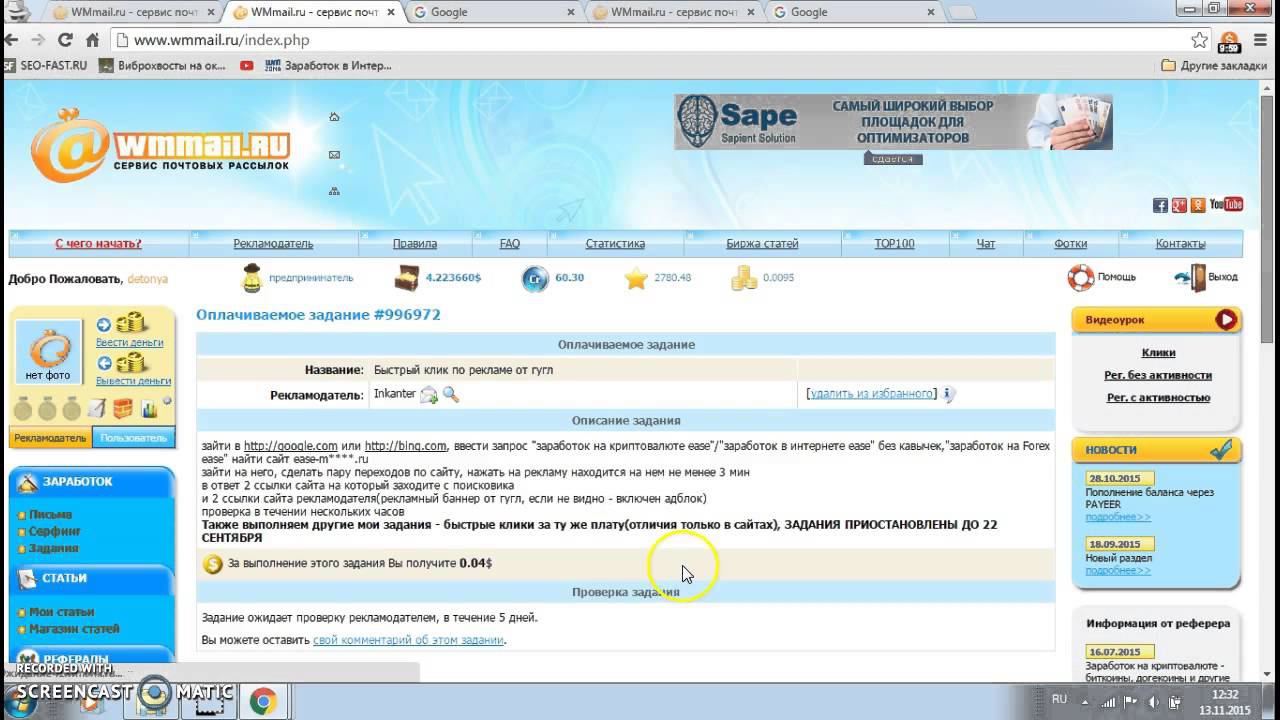Click Chrome's bookmark star icon

coord(1199,40)
